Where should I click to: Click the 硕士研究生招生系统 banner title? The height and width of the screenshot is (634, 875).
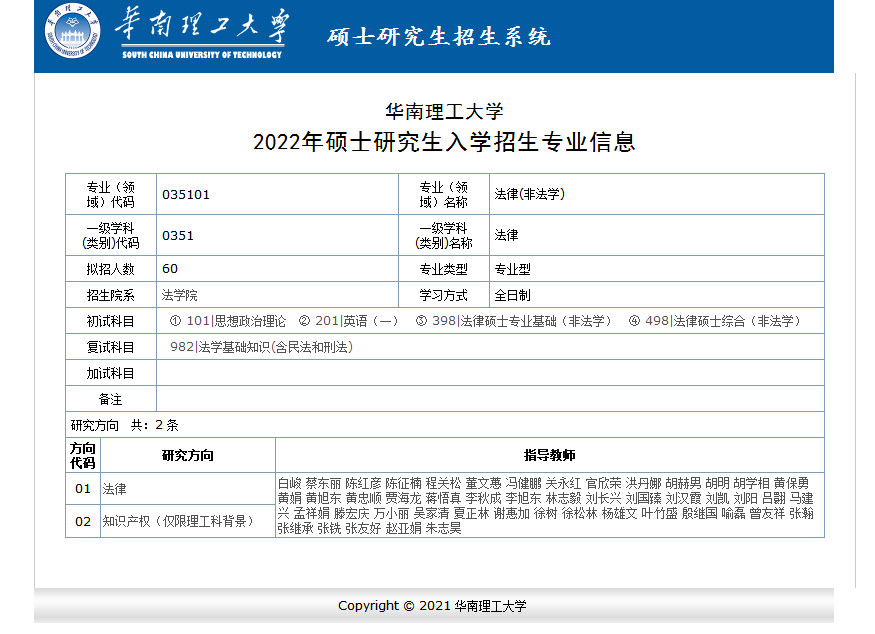tap(439, 37)
